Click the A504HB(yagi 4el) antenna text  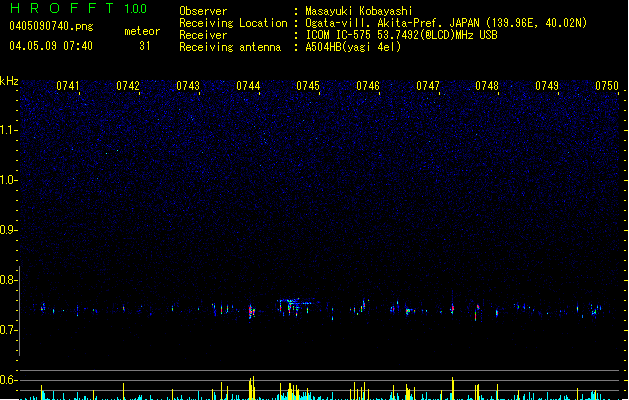click(353, 47)
